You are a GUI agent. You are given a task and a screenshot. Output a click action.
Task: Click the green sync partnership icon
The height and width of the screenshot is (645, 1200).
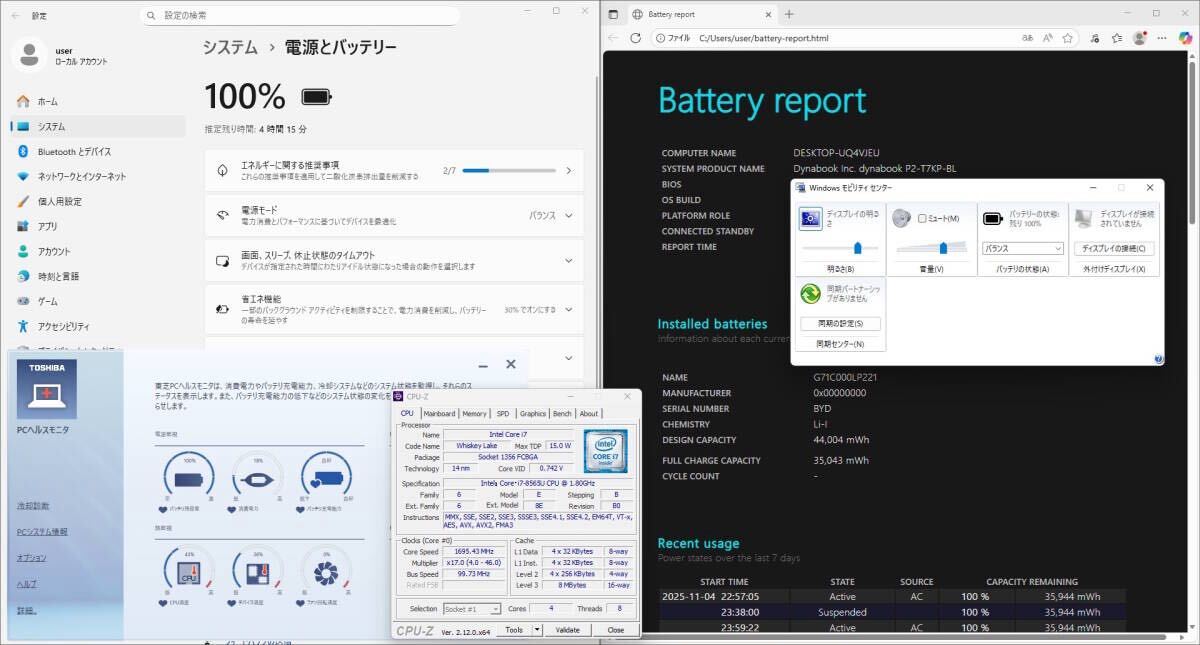[x=811, y=294]
